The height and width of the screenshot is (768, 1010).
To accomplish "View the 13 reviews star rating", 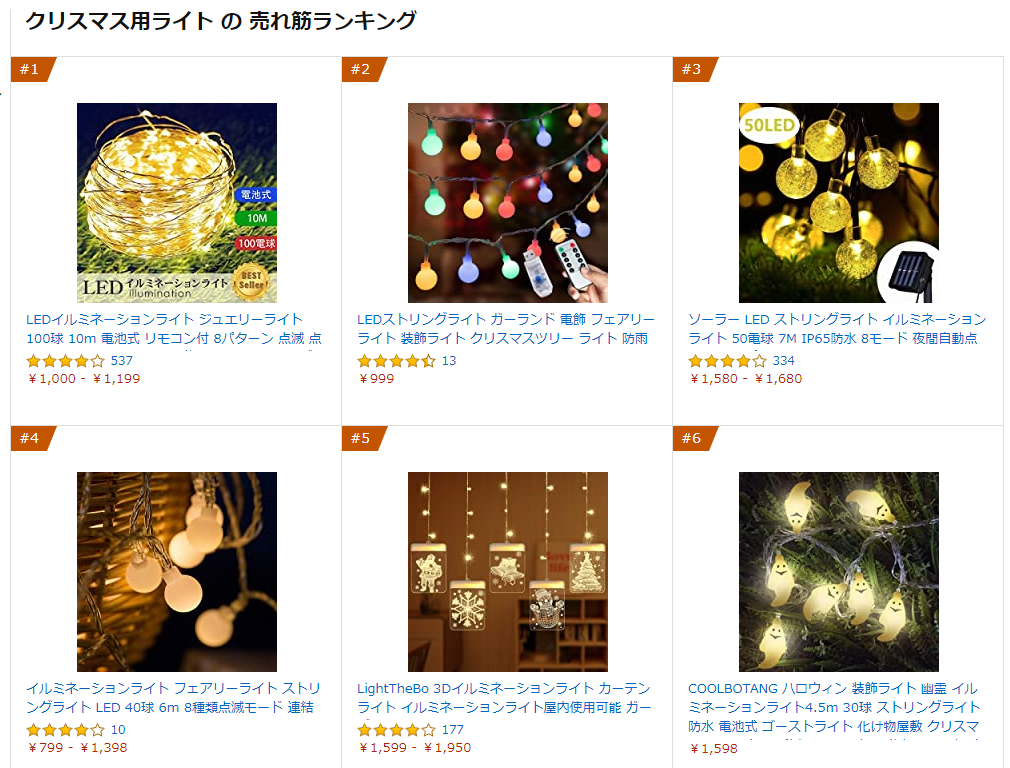I will pos(396,361).
